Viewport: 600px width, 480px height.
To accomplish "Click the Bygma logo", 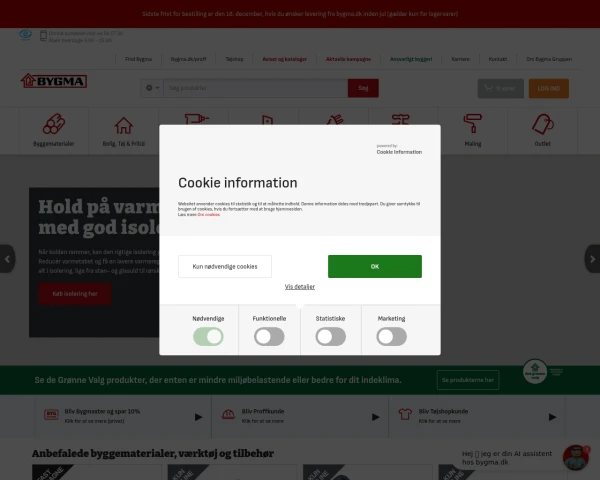I will (54, 81).
